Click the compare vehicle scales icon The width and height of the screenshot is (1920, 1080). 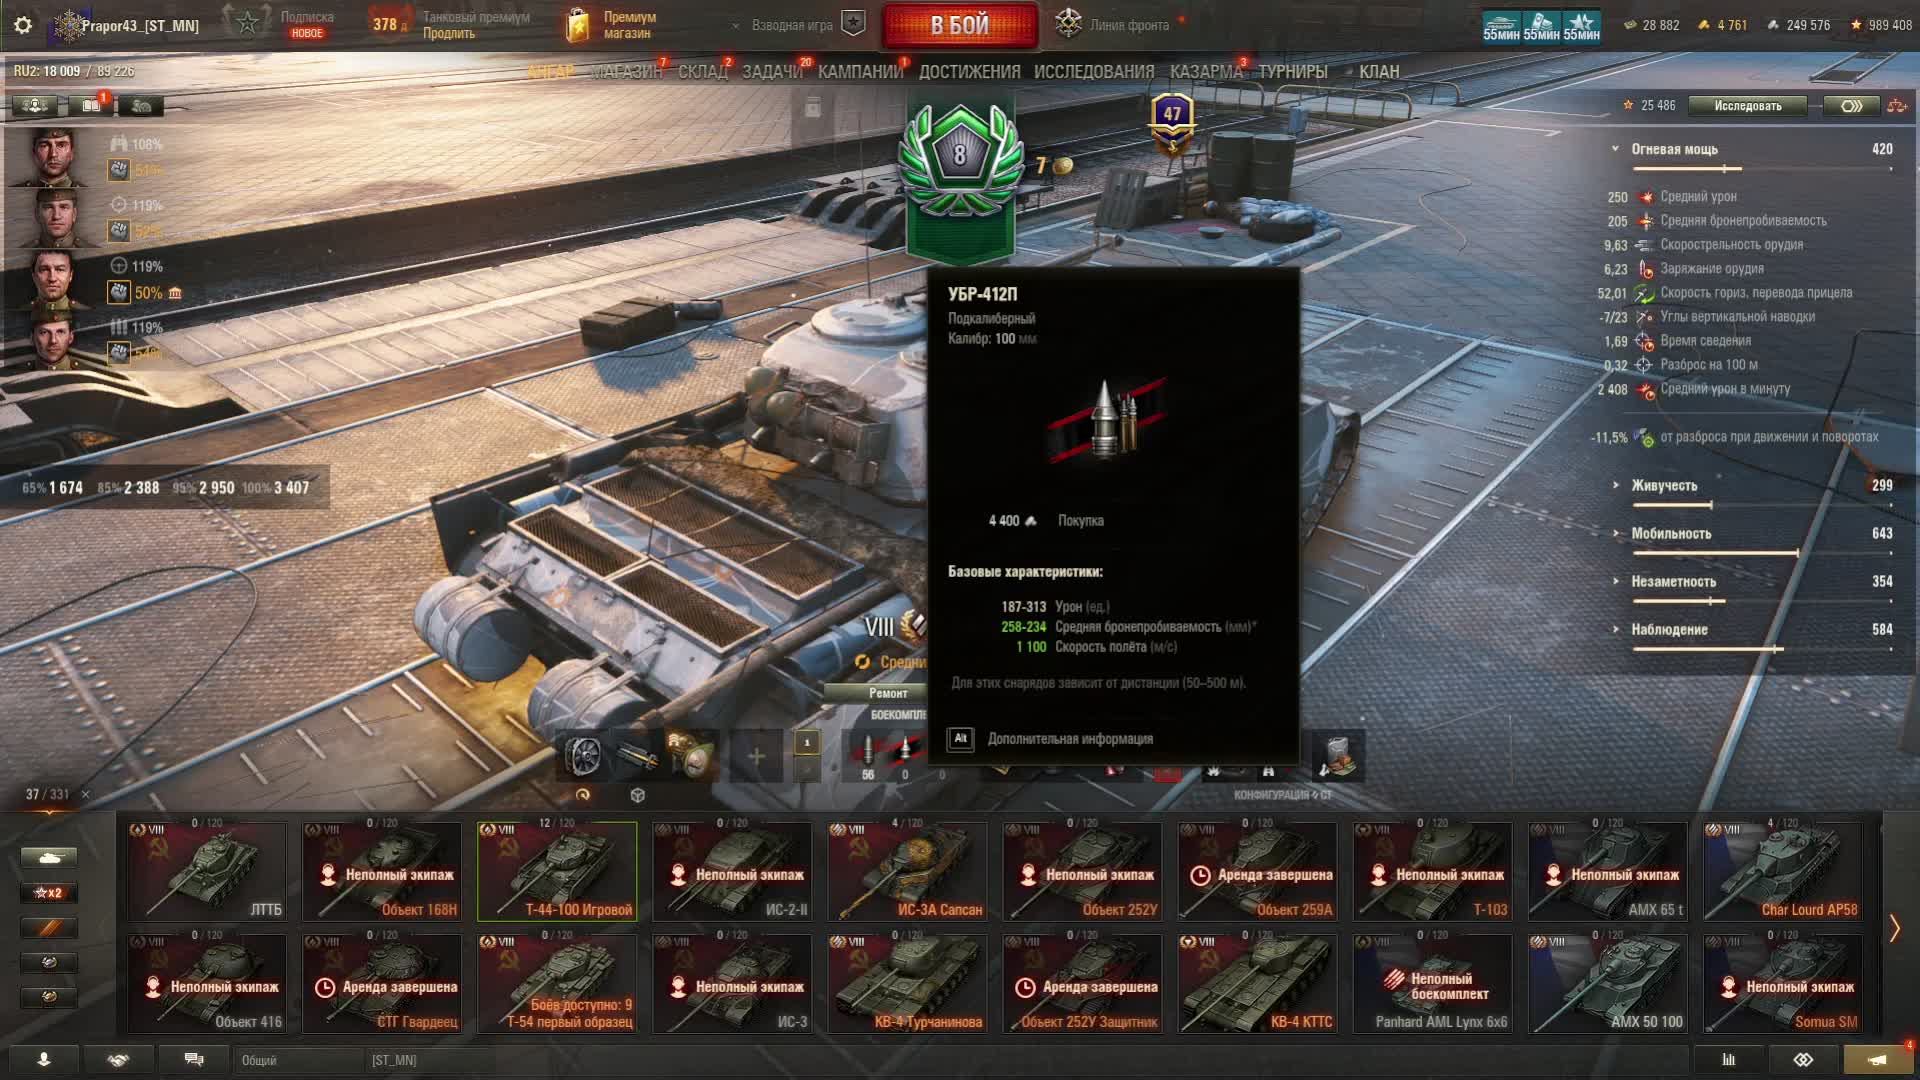pos(1895,105)
